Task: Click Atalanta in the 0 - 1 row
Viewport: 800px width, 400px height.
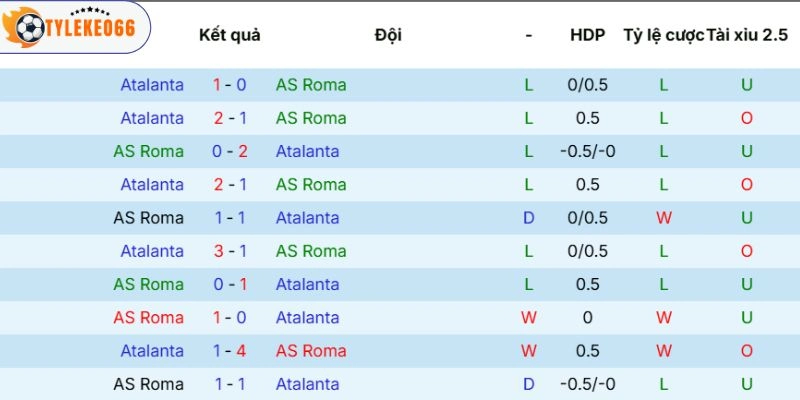Action: pos(307,284)
